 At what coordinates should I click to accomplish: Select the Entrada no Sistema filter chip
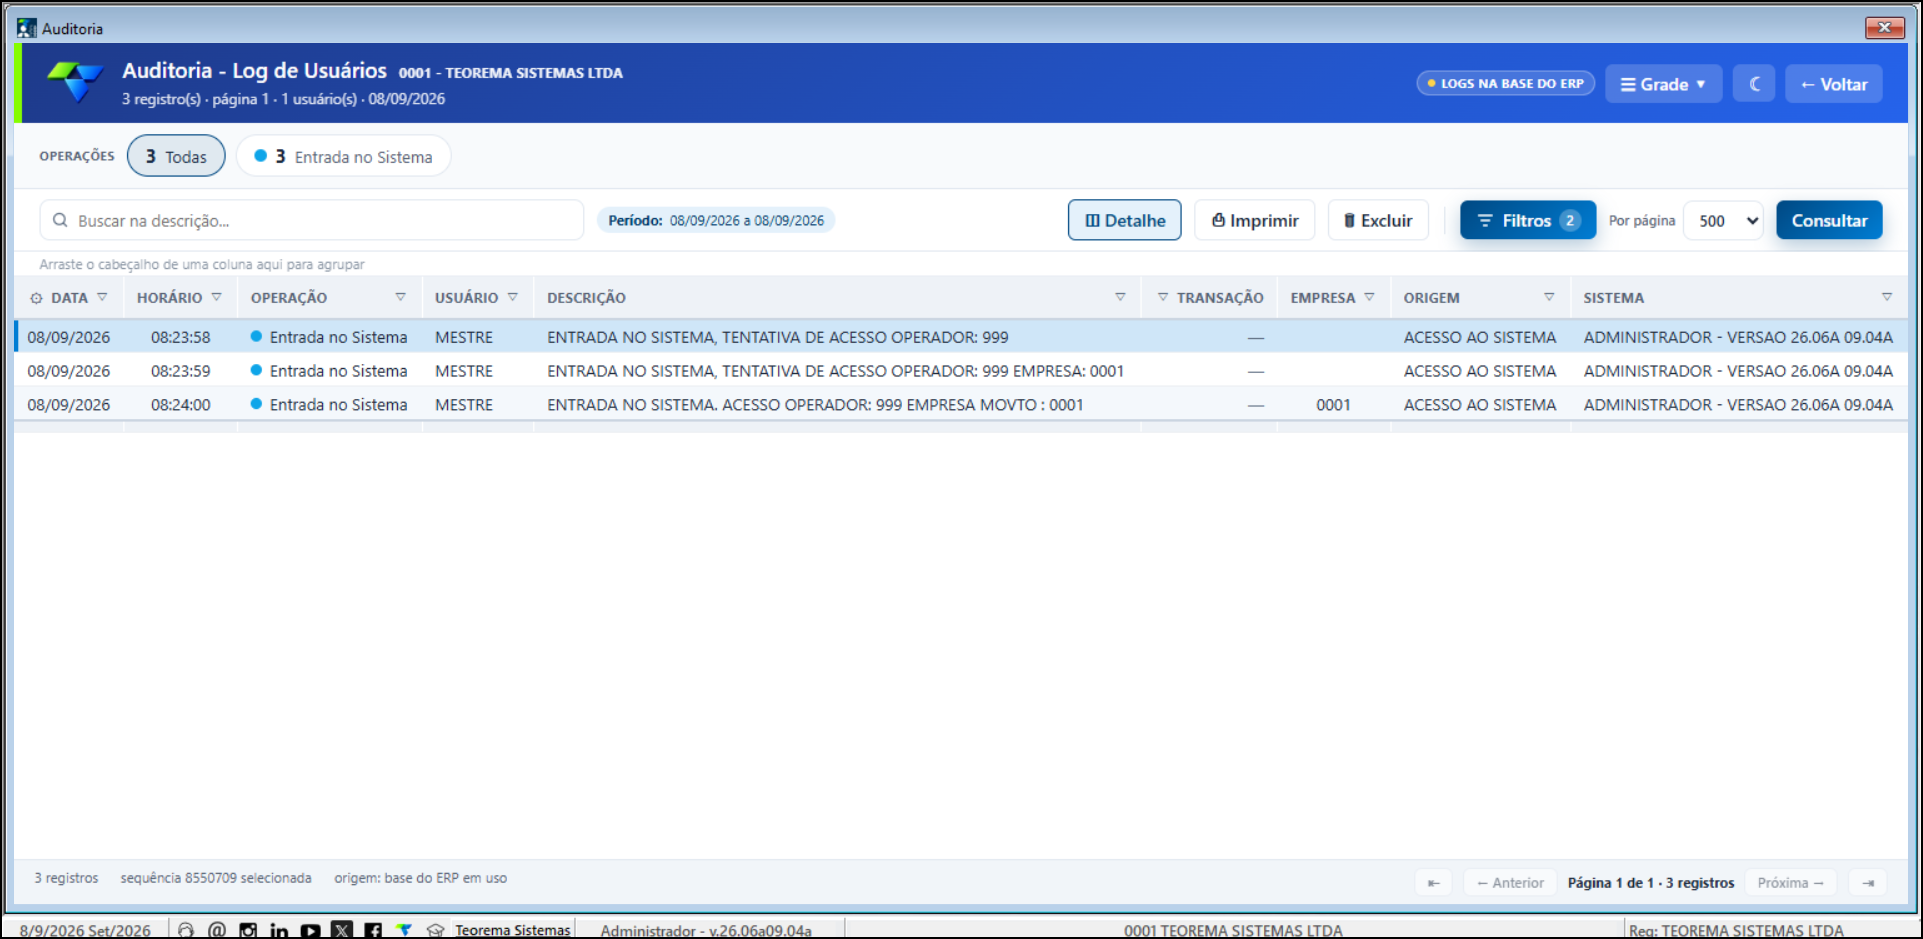pos(343,156)
